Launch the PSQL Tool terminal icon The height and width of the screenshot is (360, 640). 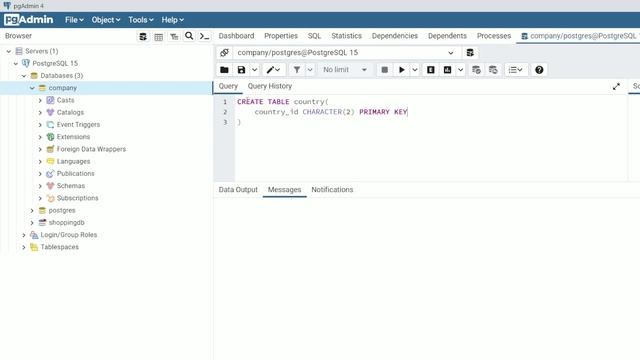[x=204, y=36]
